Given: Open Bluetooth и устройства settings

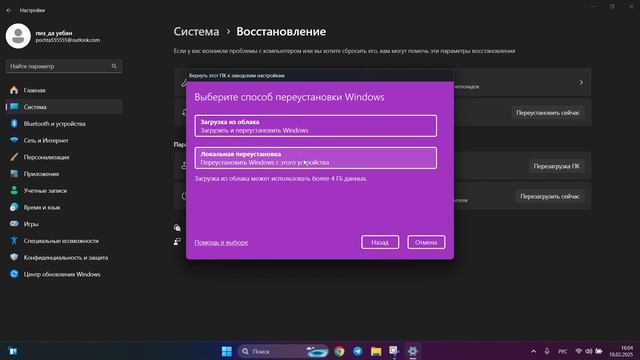Looking at the screenshot, I should point(64,124).
